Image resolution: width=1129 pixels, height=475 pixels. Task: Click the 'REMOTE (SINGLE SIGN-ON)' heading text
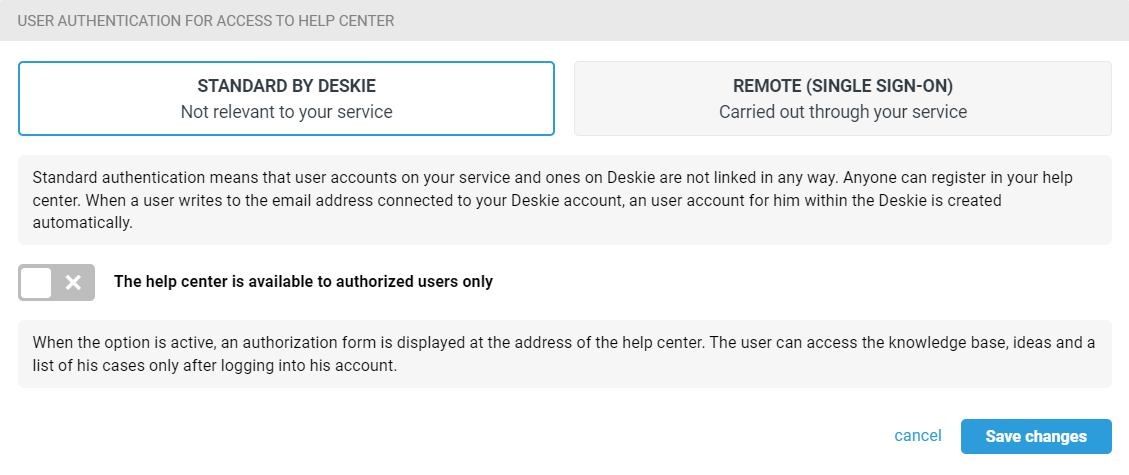click(x=842, y=86)
